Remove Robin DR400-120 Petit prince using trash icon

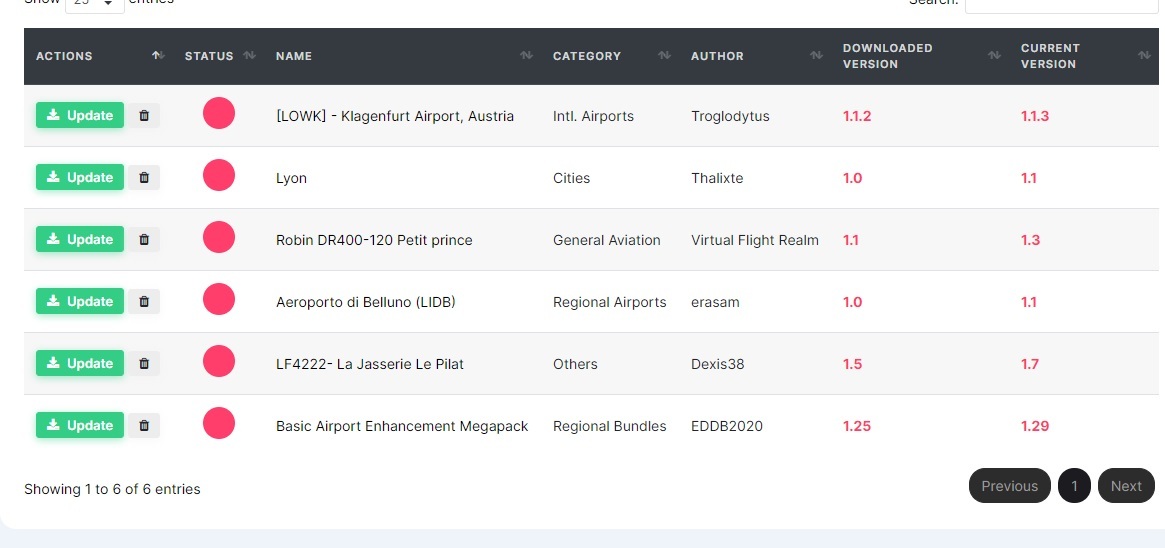click(144, 240)
